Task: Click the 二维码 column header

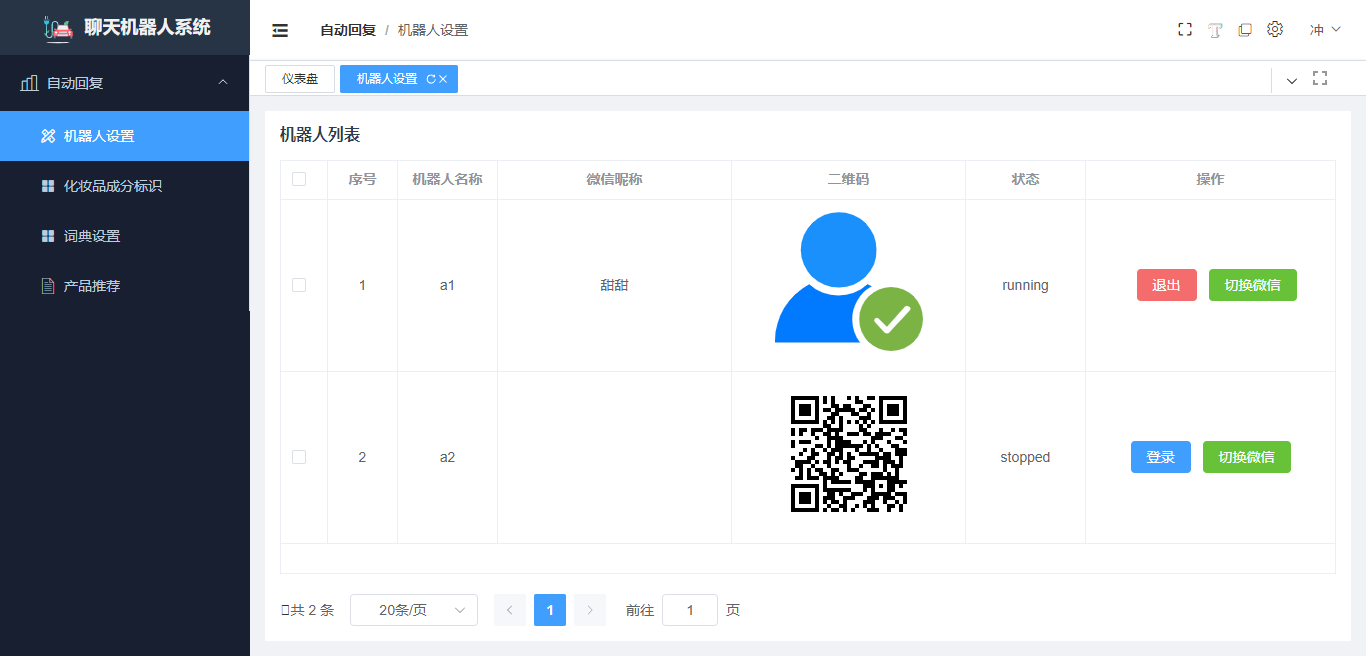Action: [848, 179]
